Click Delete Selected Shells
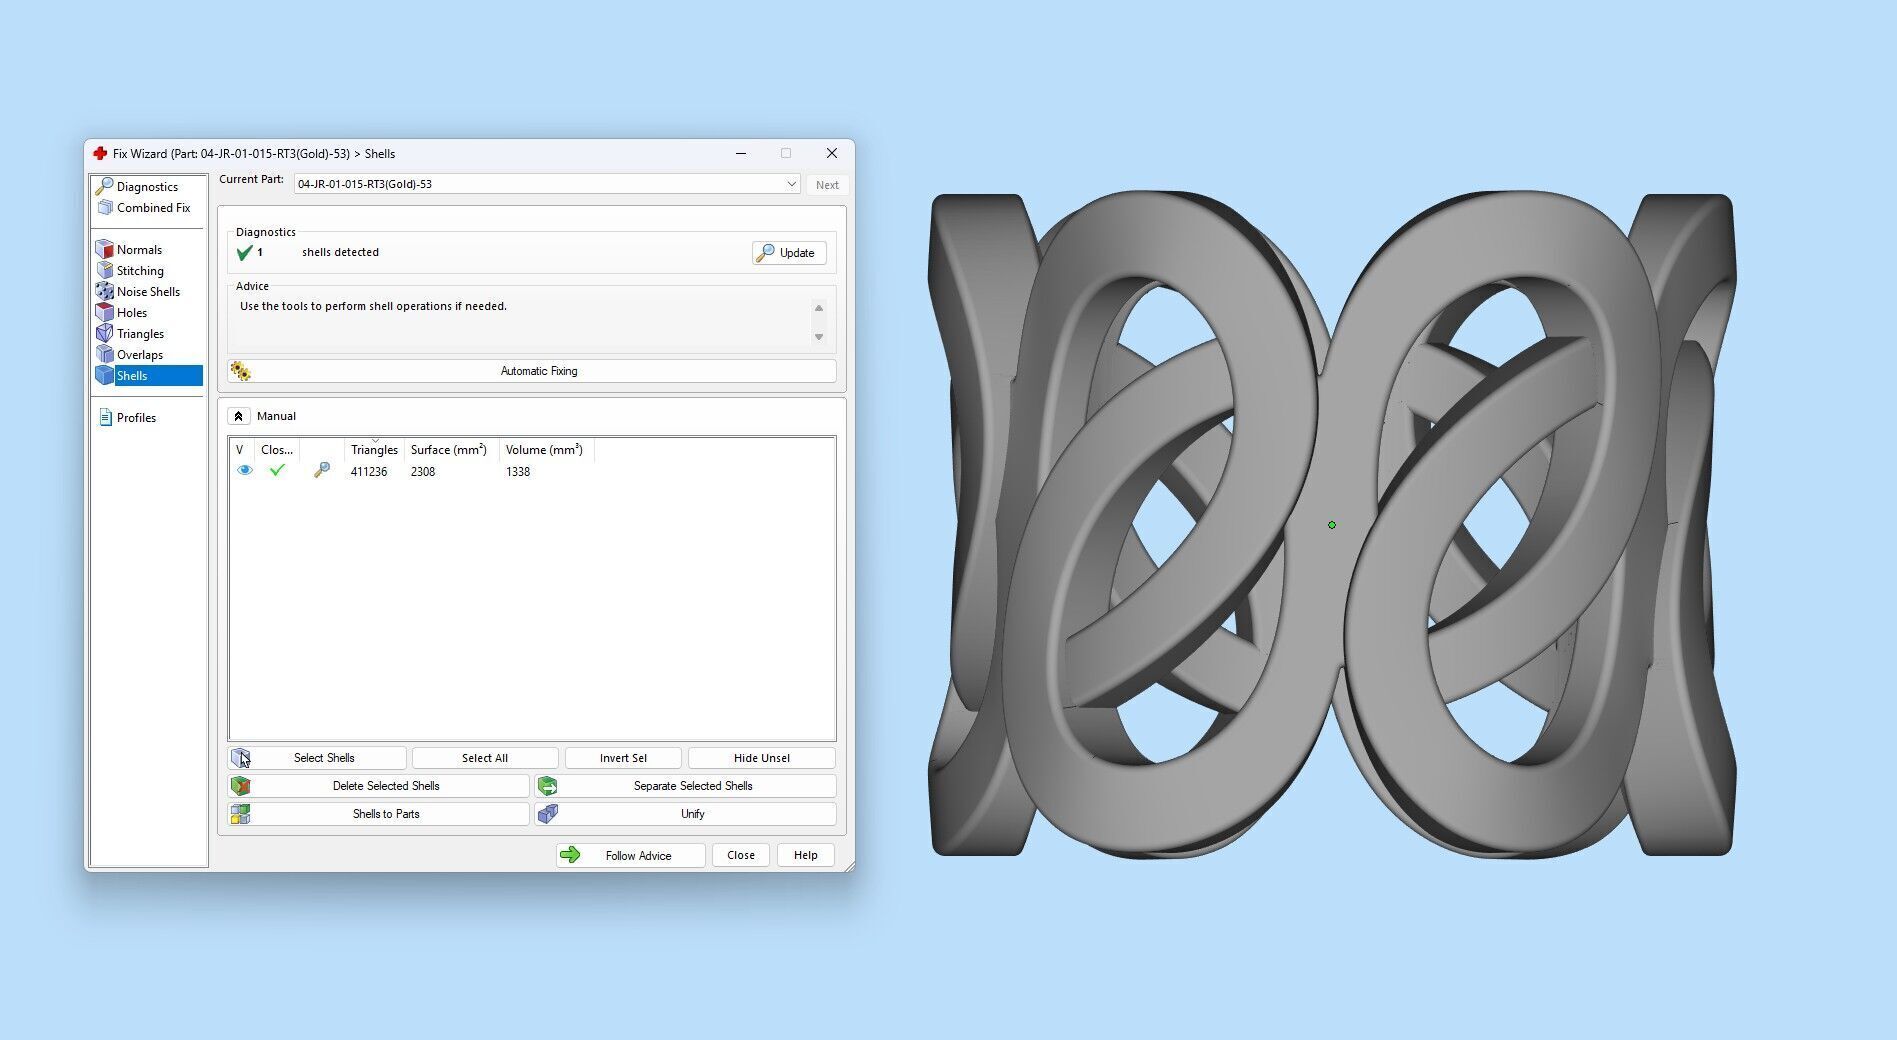The image size is (1897, 1040). tap(378, 786)
